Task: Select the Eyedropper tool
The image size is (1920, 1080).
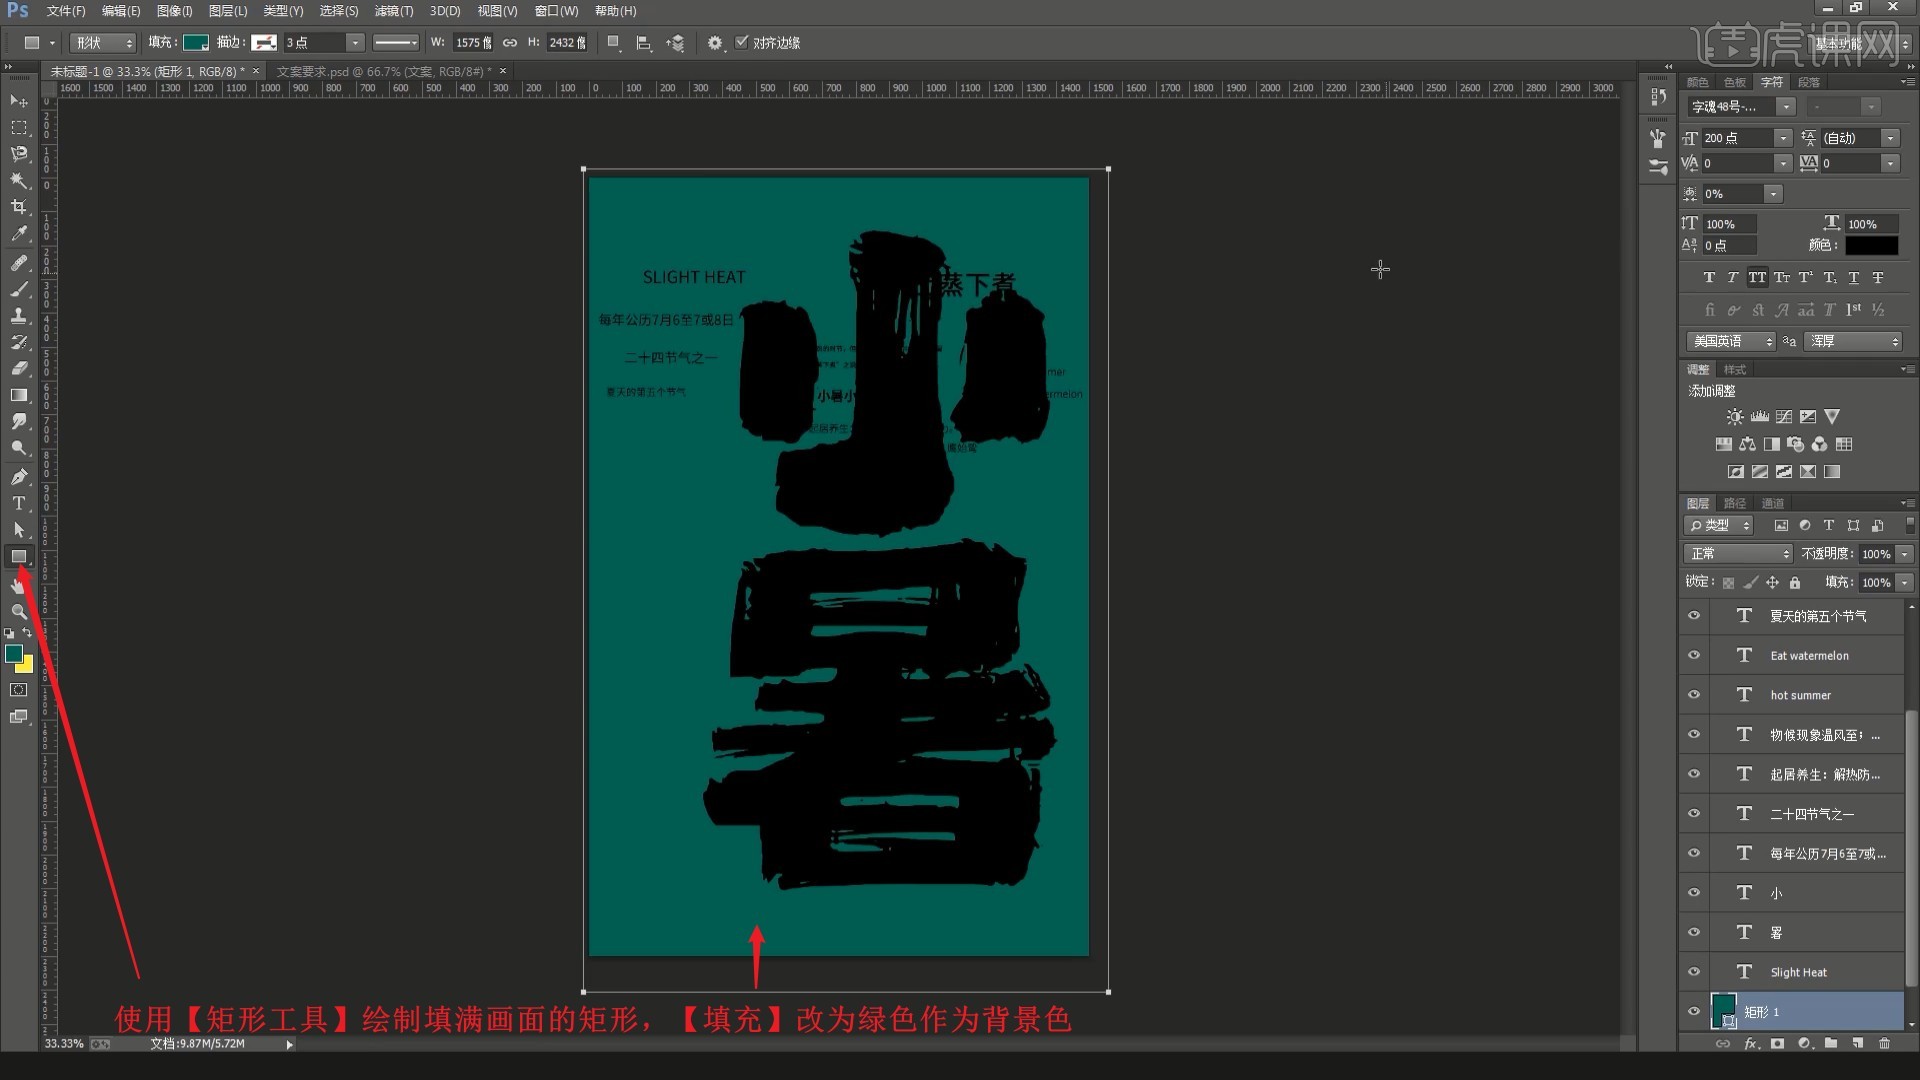Action: pyautogui.click(x=19, y=234)
